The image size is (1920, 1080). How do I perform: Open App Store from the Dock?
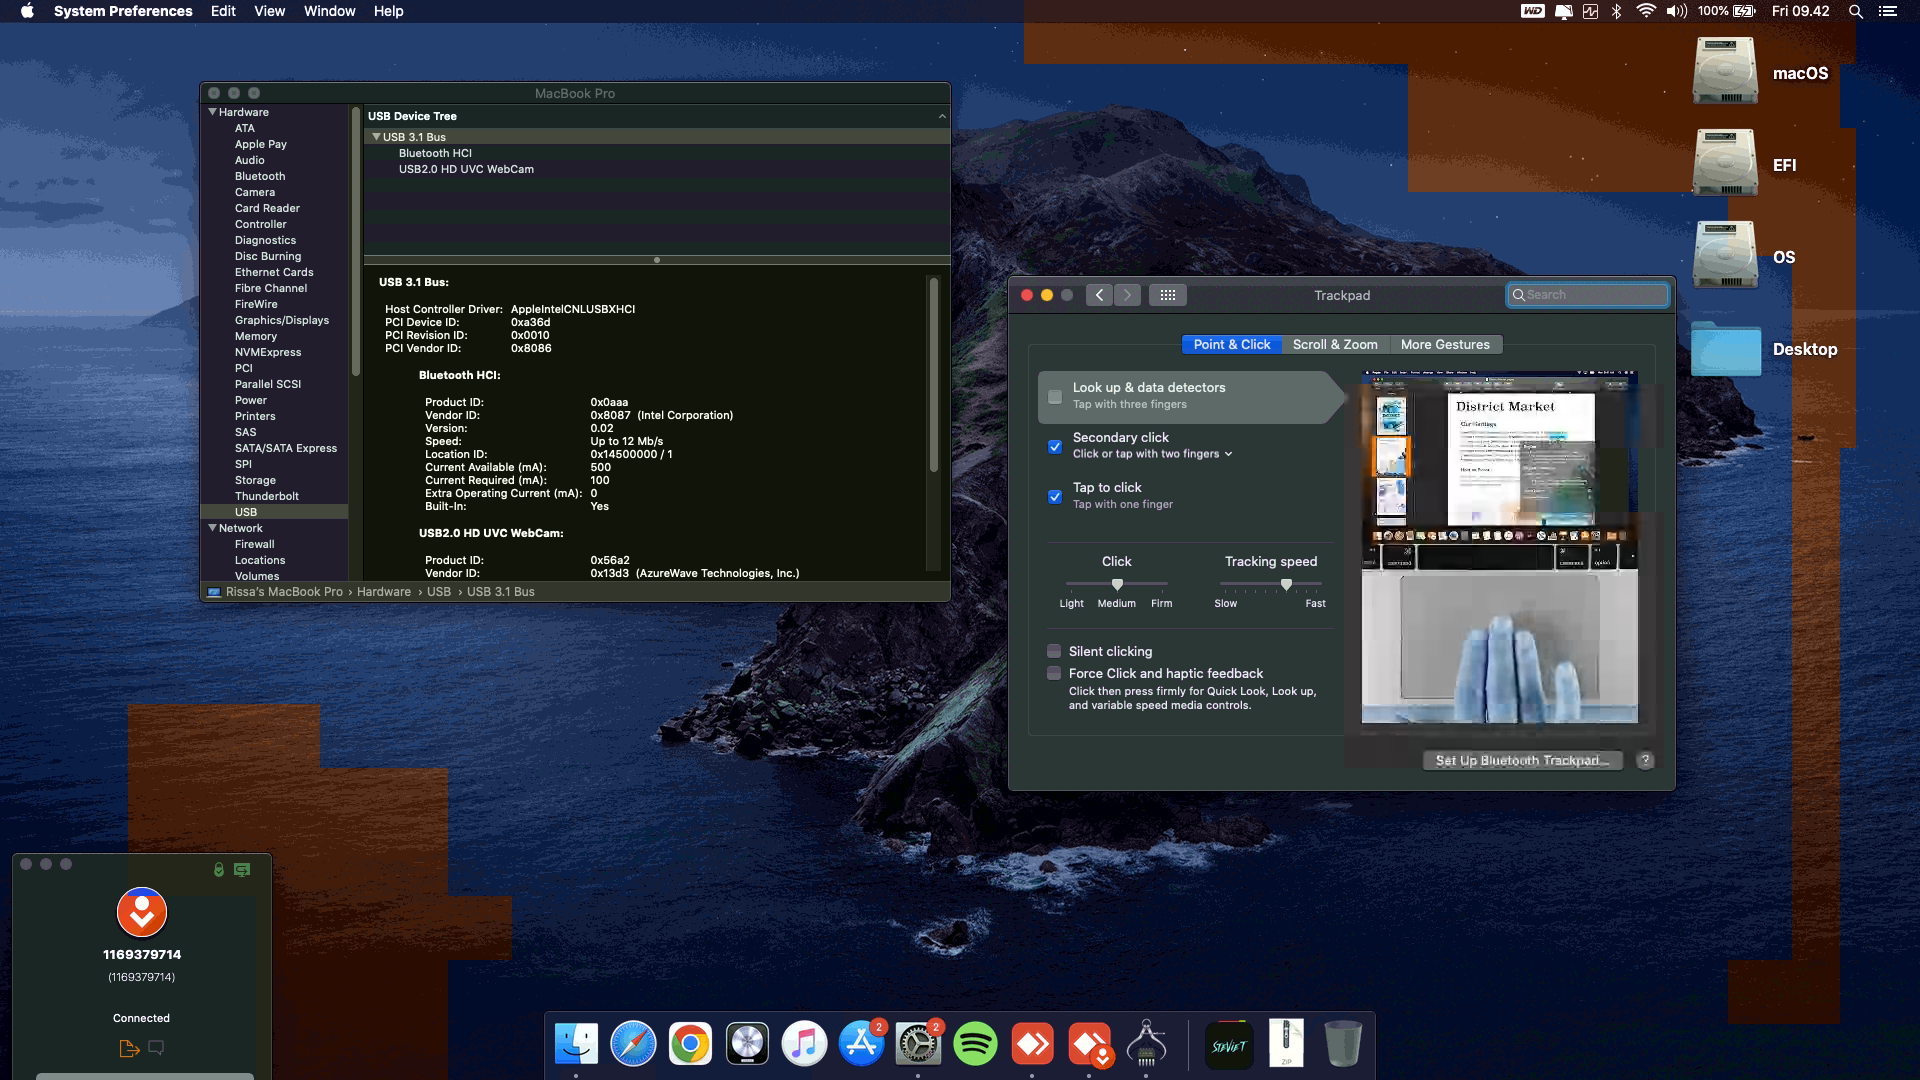pos(861,1044)
